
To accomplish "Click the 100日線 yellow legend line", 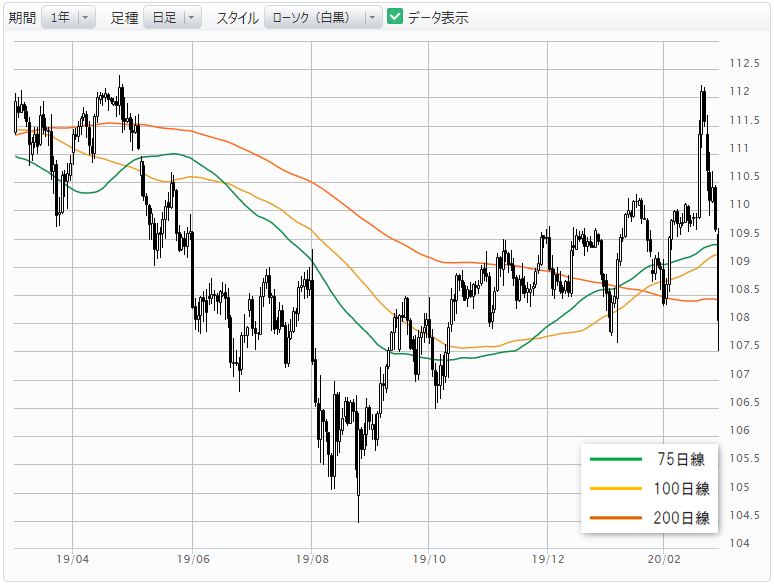I will pos(616,488).
